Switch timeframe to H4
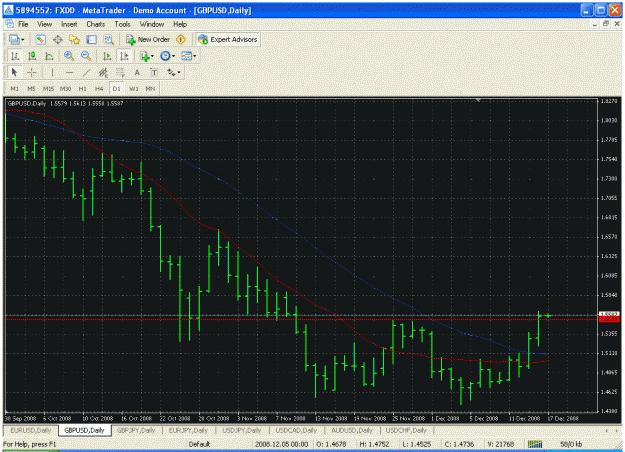 point(99,88)
